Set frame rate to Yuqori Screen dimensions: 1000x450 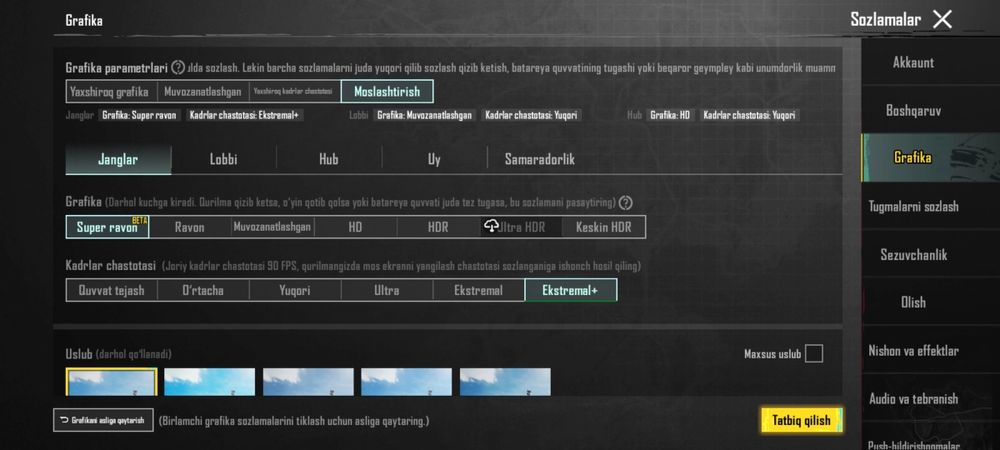click(295, 290)
